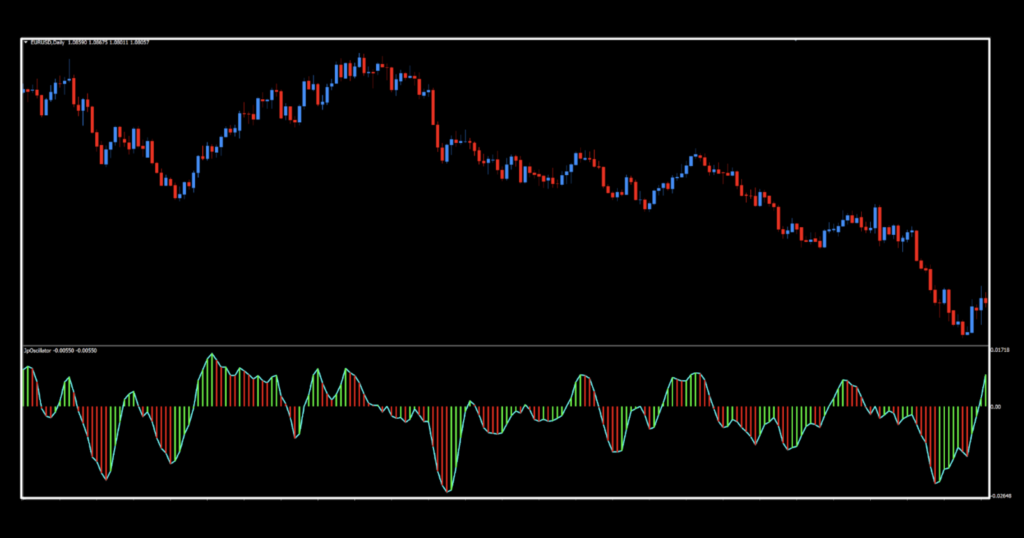Screen dimensions: 1024x538
Task: Click the final green oscillator bar at right edge
Action: 986,390
